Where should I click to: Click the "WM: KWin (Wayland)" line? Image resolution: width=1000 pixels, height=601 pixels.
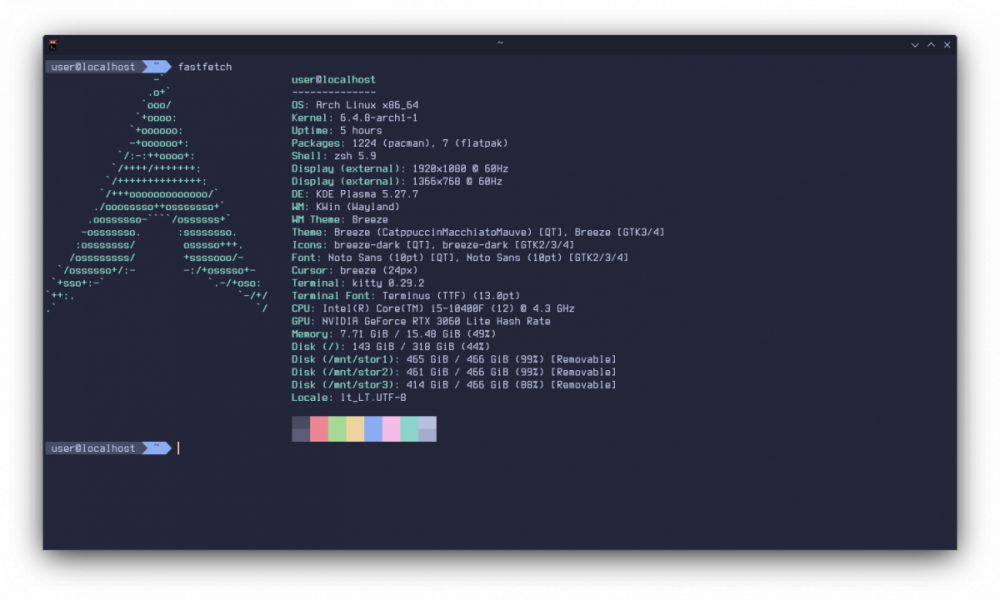pos(346,207)
